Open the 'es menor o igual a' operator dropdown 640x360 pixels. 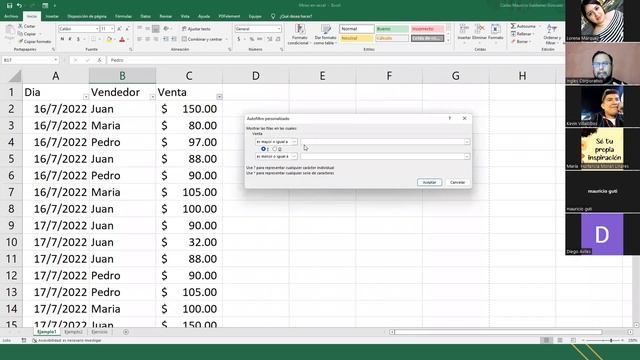pyautogui.click(x=294, y=156)
